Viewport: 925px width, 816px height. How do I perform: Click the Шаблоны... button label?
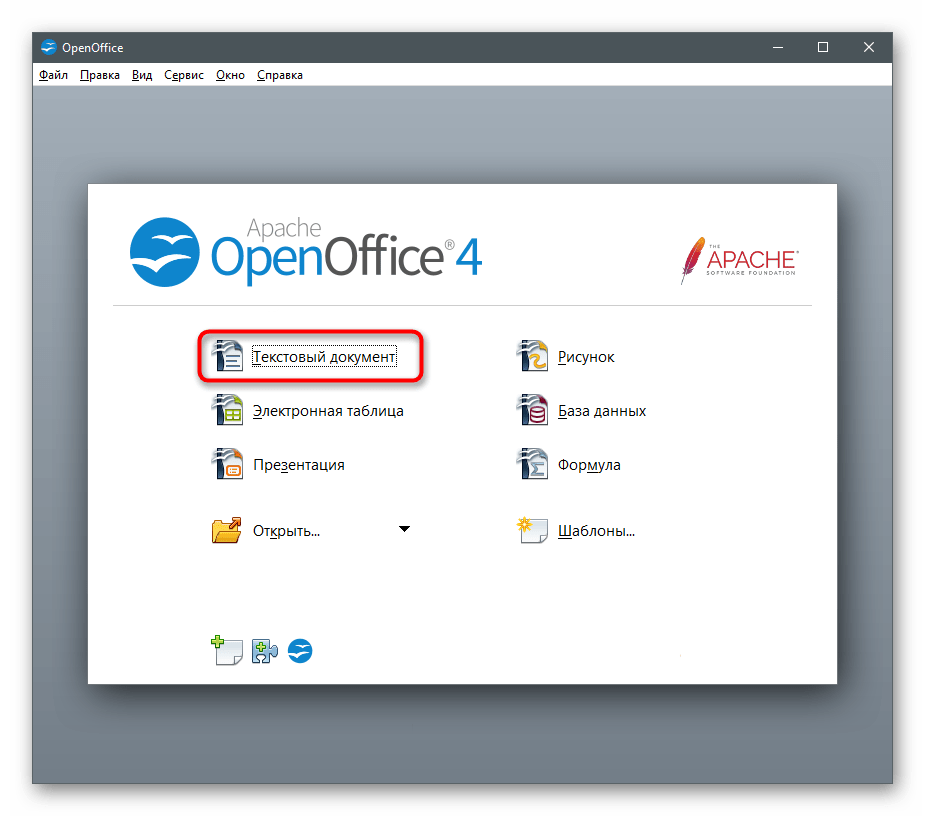pyautogui.click(x=596, y=531)
